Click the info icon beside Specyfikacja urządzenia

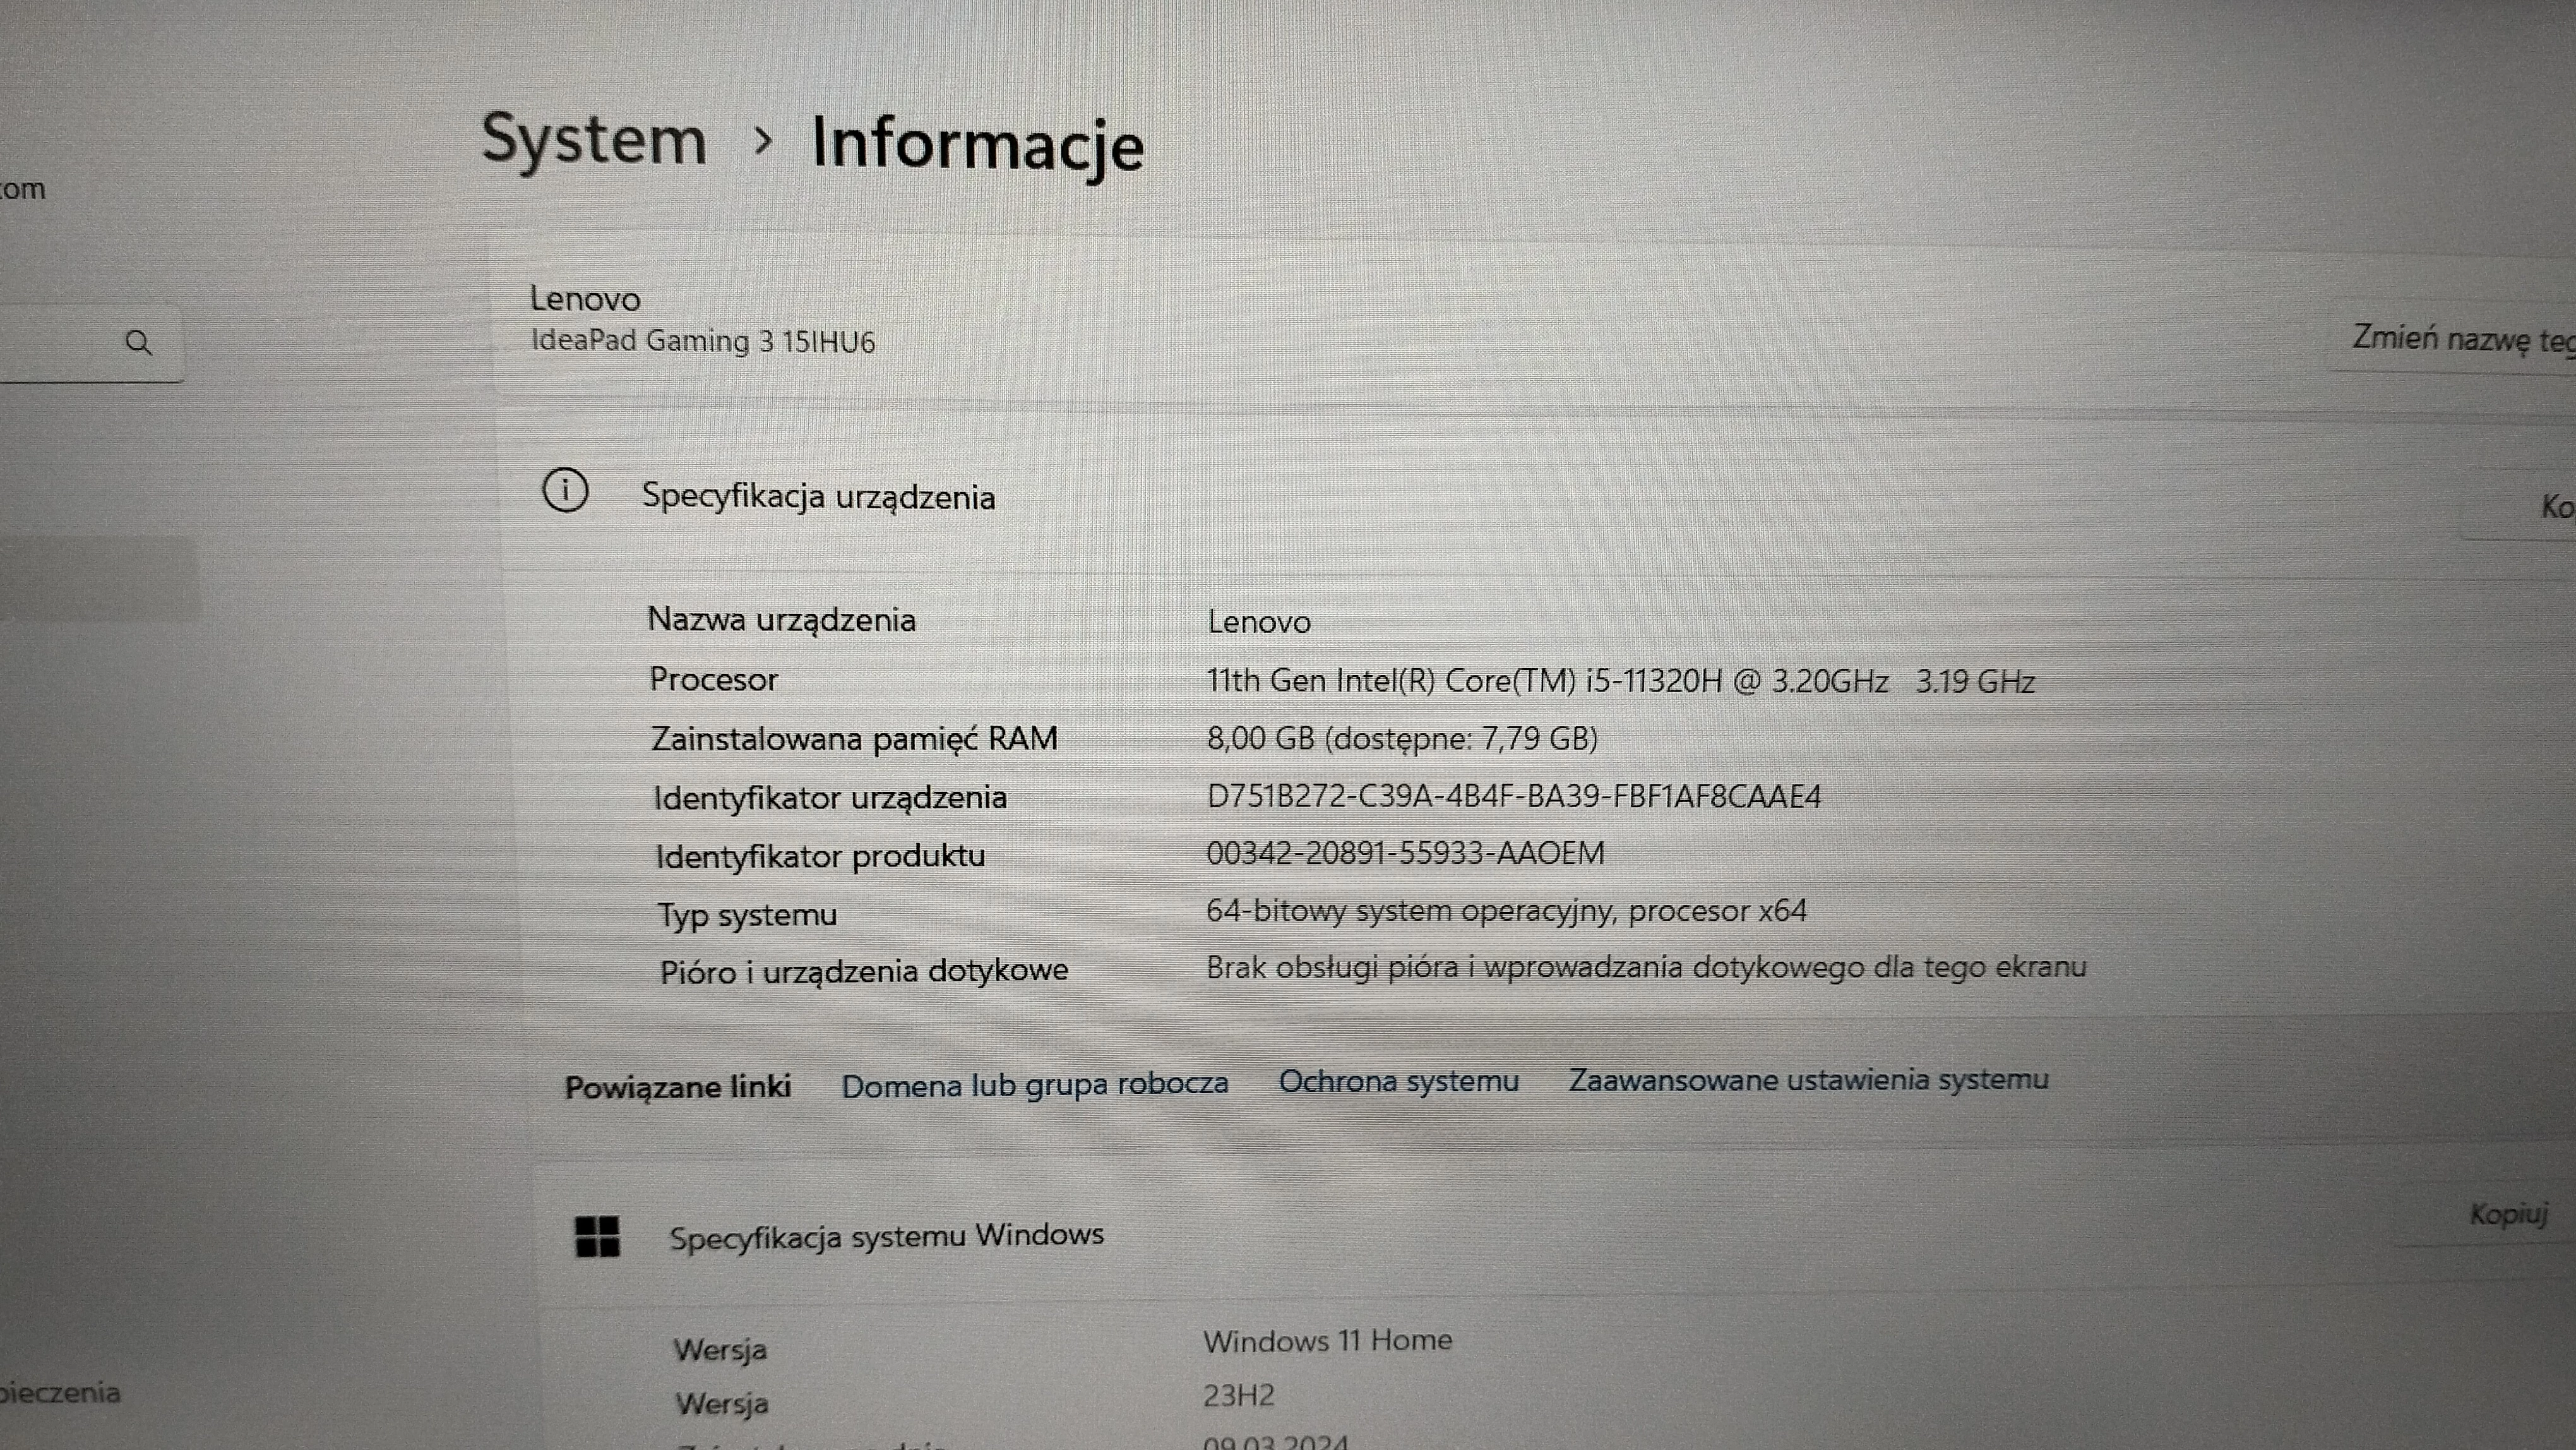tap(565, 491)
